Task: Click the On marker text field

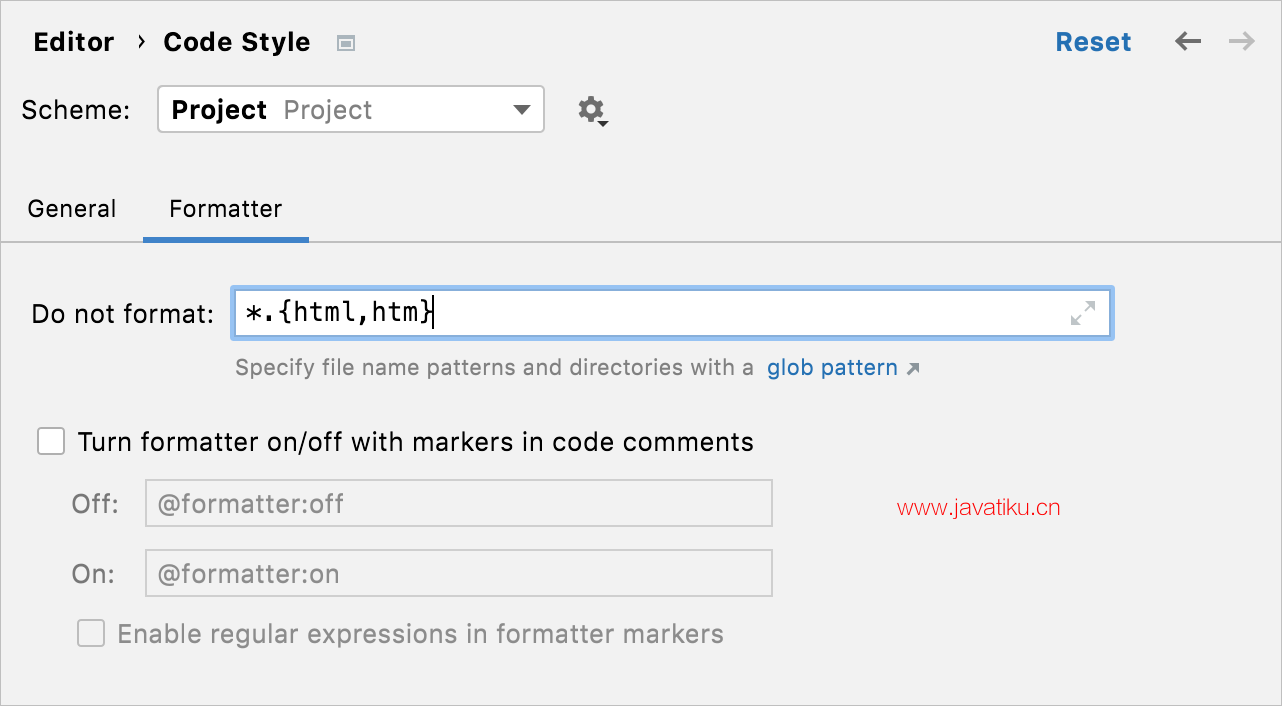Action: 459,573
